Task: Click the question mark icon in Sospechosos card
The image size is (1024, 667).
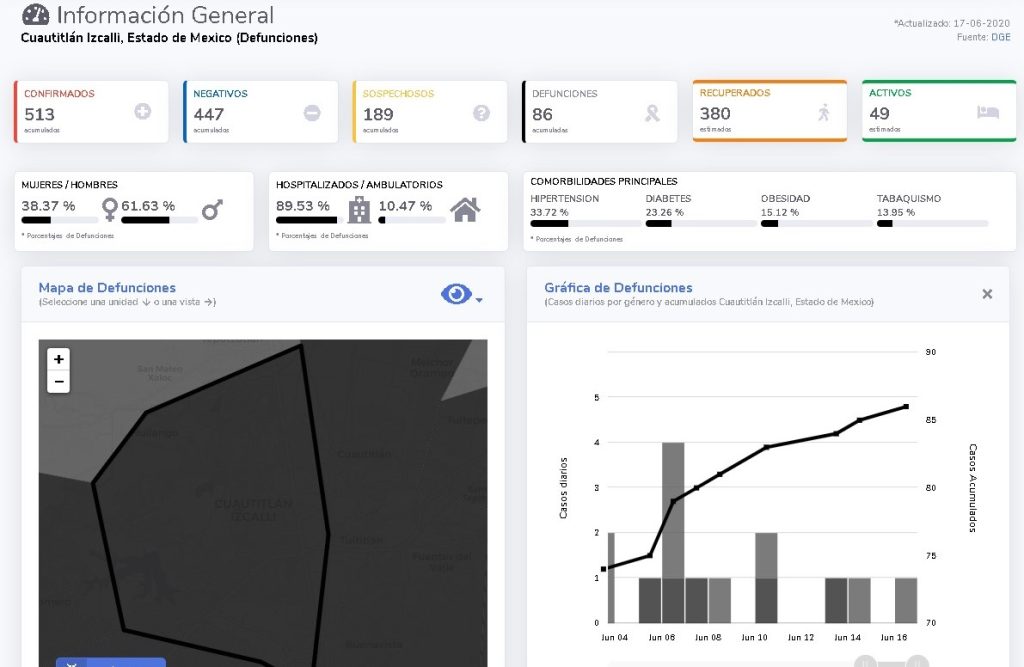Action: point(481,113)
